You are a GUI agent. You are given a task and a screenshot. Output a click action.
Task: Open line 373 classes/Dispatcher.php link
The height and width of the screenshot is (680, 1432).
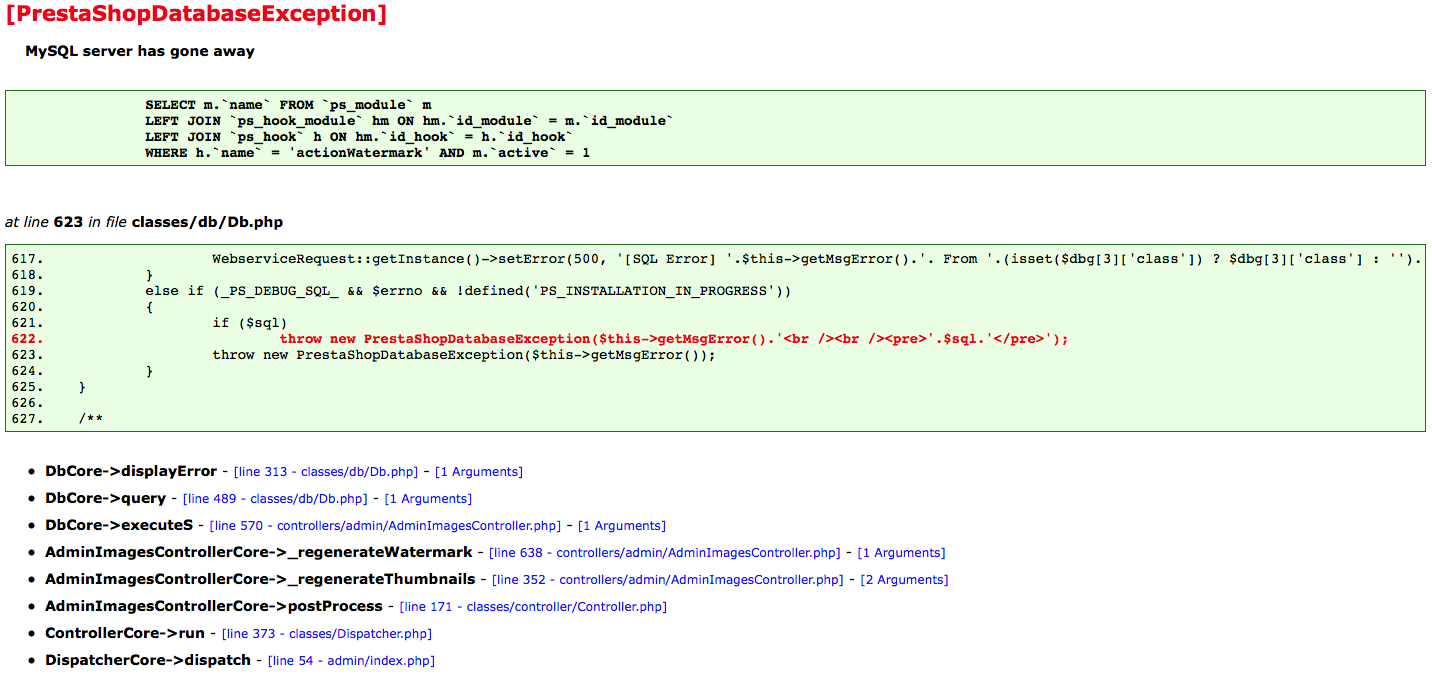pyautogui.click(x=327, y=634)
